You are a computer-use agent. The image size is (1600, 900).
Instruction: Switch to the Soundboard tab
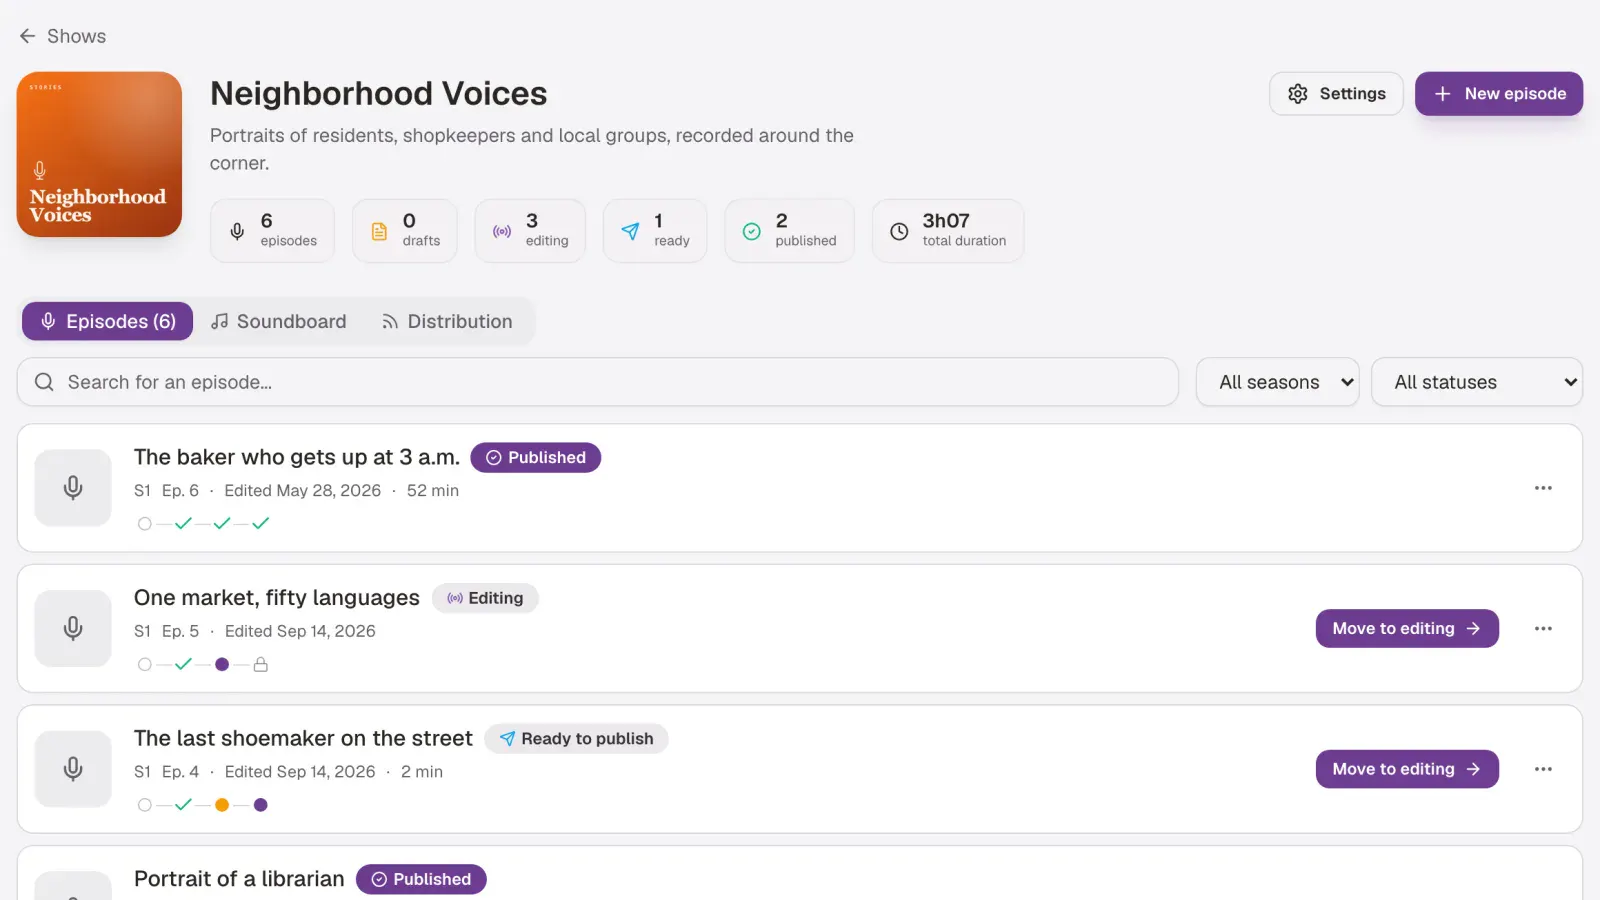point(279,321)
